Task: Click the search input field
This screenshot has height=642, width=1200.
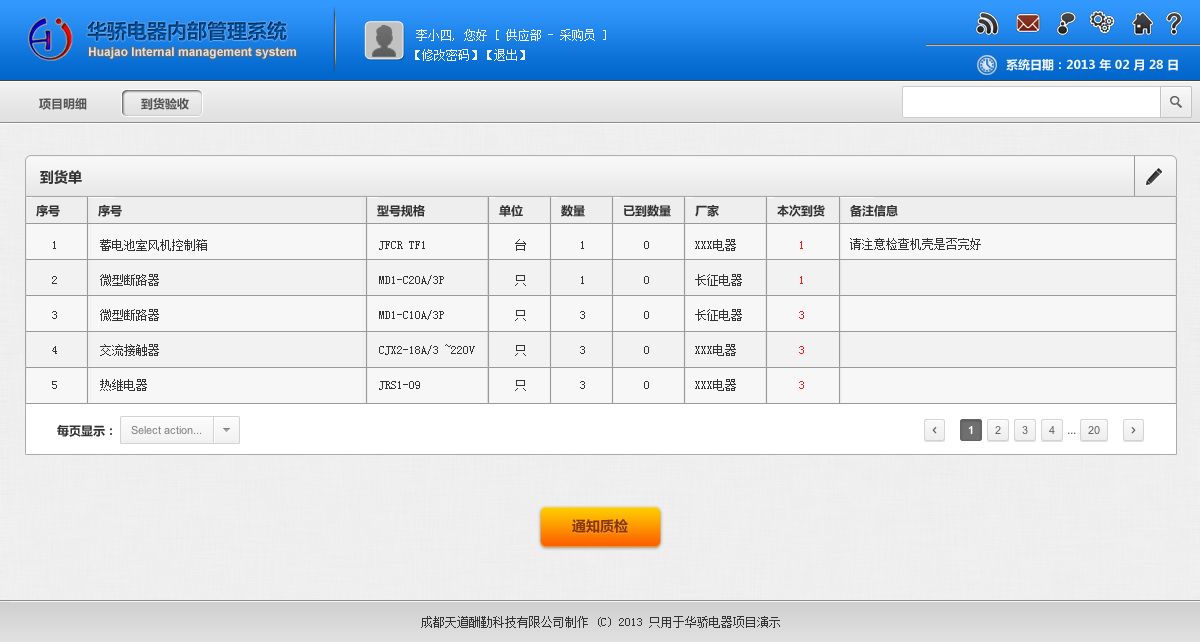Action: (1031, 102)
